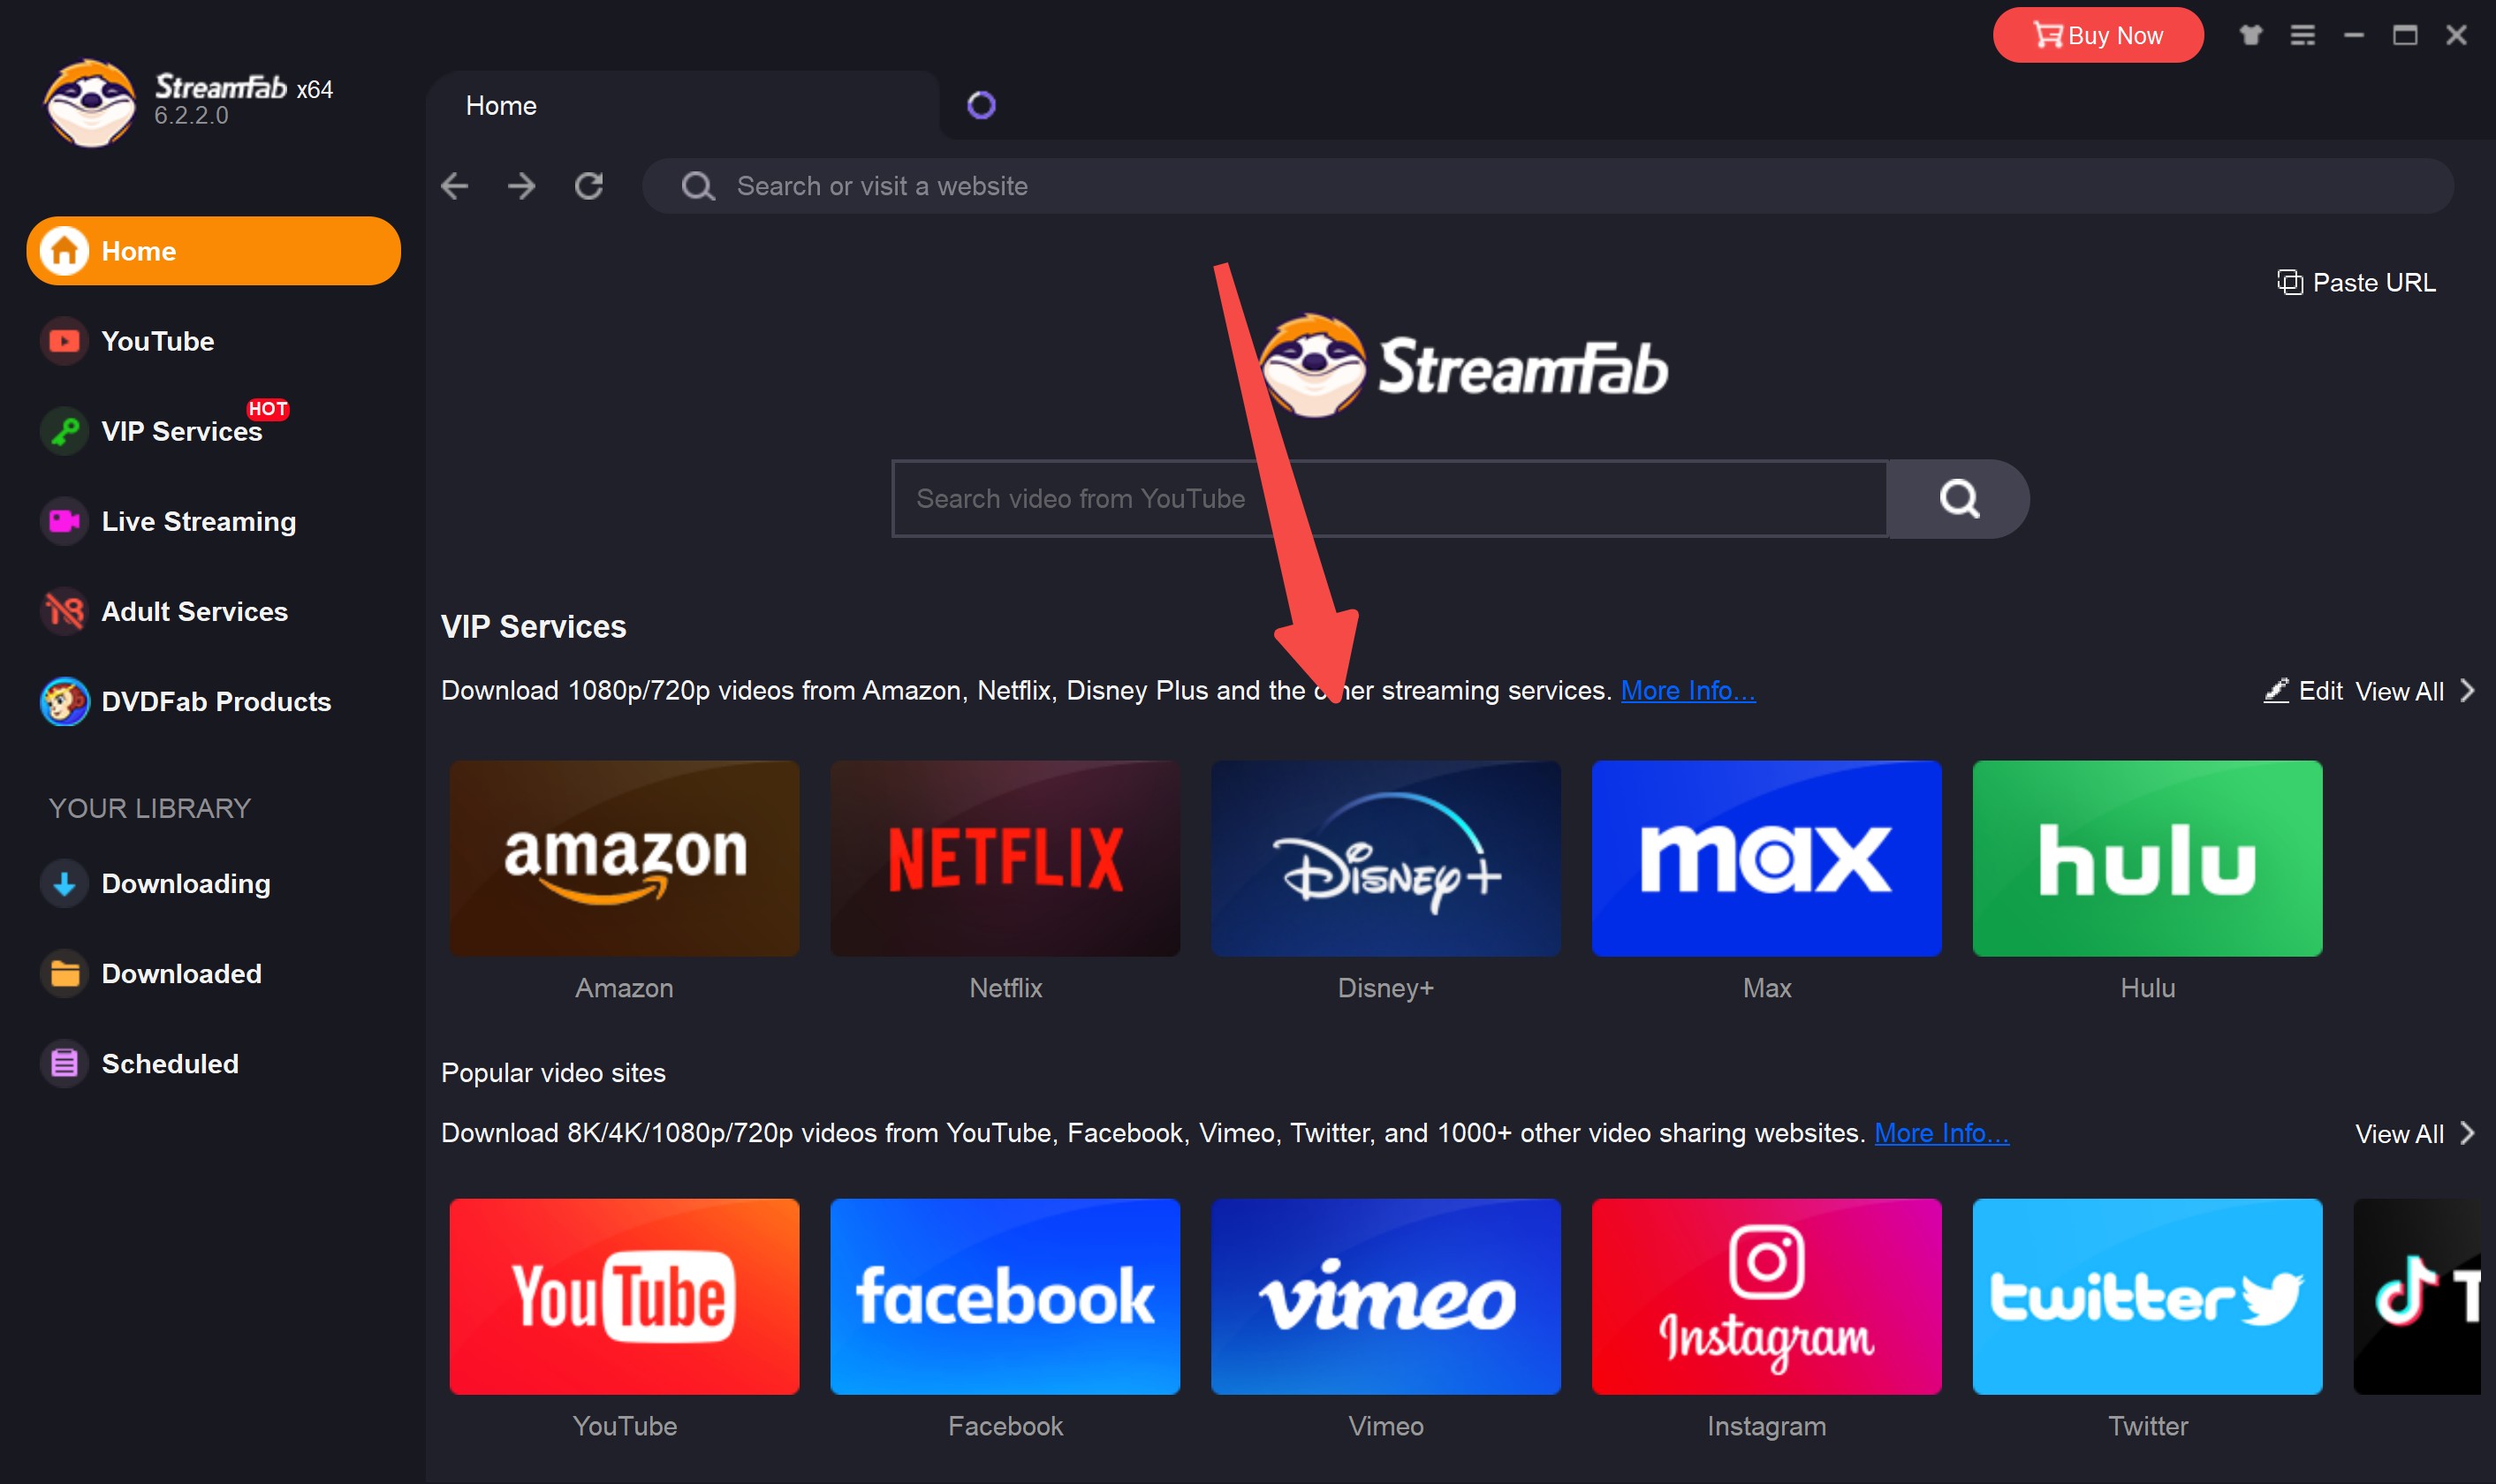Click the HOT badge on VIP Services
The width and height of the screenshot is (2496, 1484).
point(268,409)
